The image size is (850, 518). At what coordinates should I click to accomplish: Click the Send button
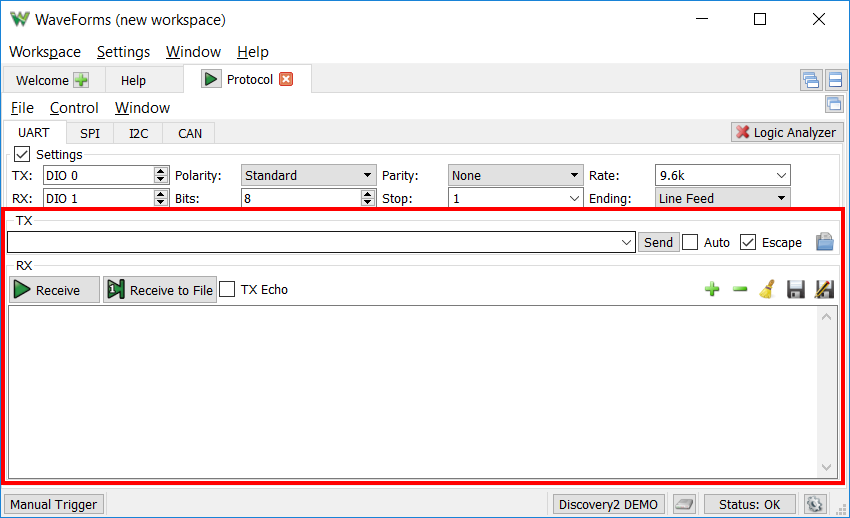coord(658,242)
